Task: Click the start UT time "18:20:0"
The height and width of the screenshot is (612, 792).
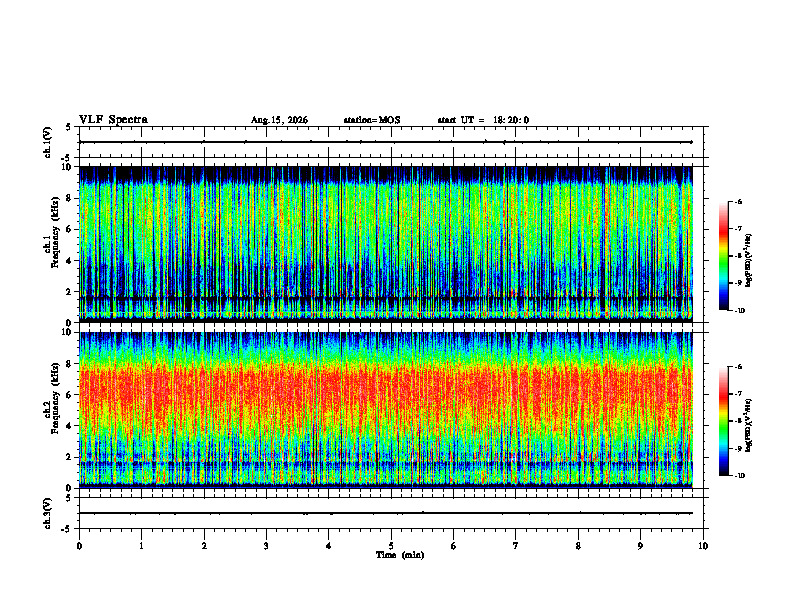Action: pyautogui.click(x=511, y=120)
